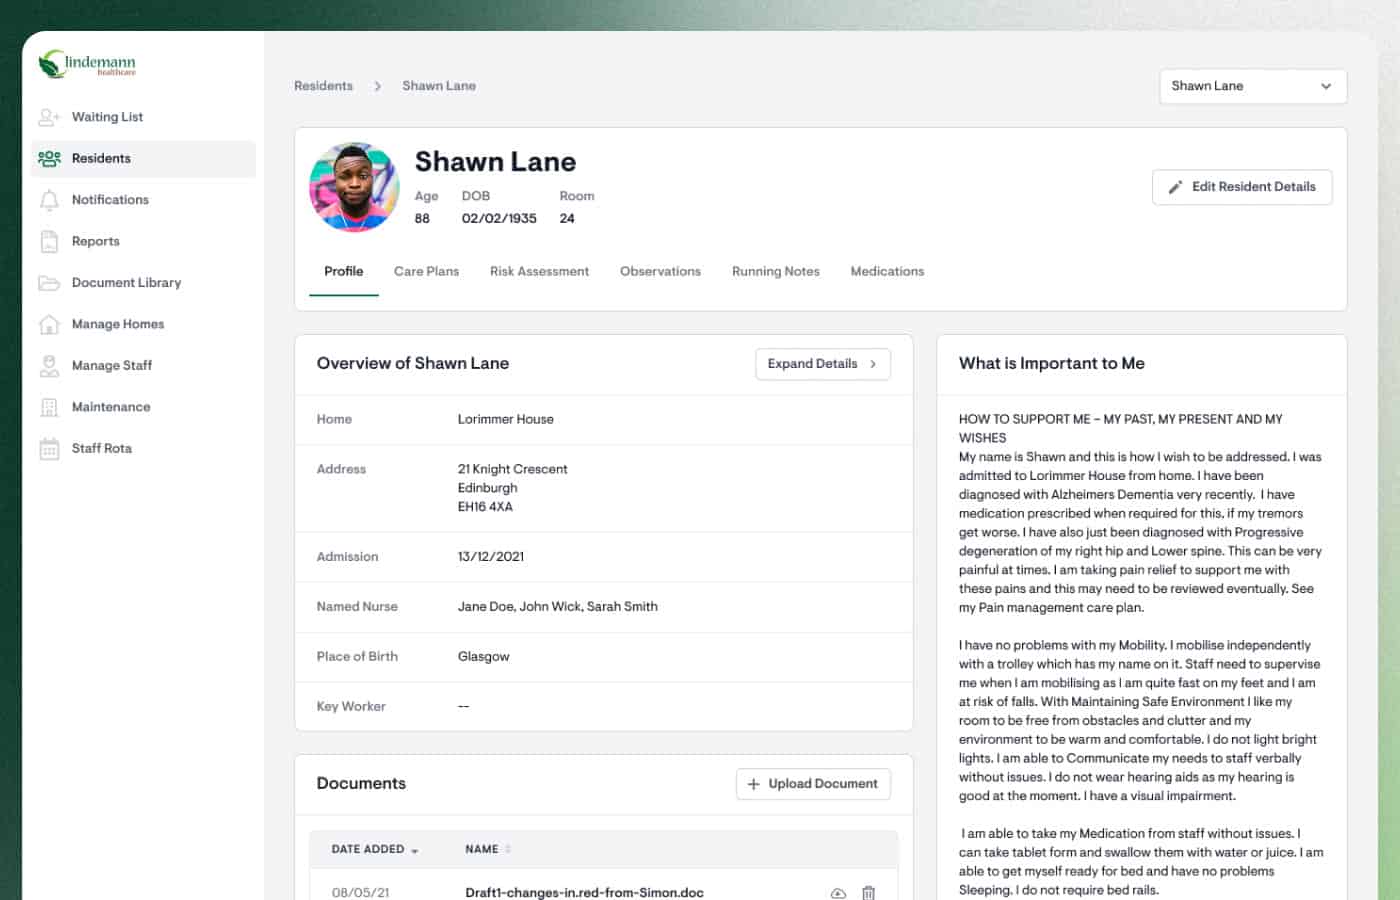Click the Upload Document button
1400x900 pixels.
tap(813, 784)
